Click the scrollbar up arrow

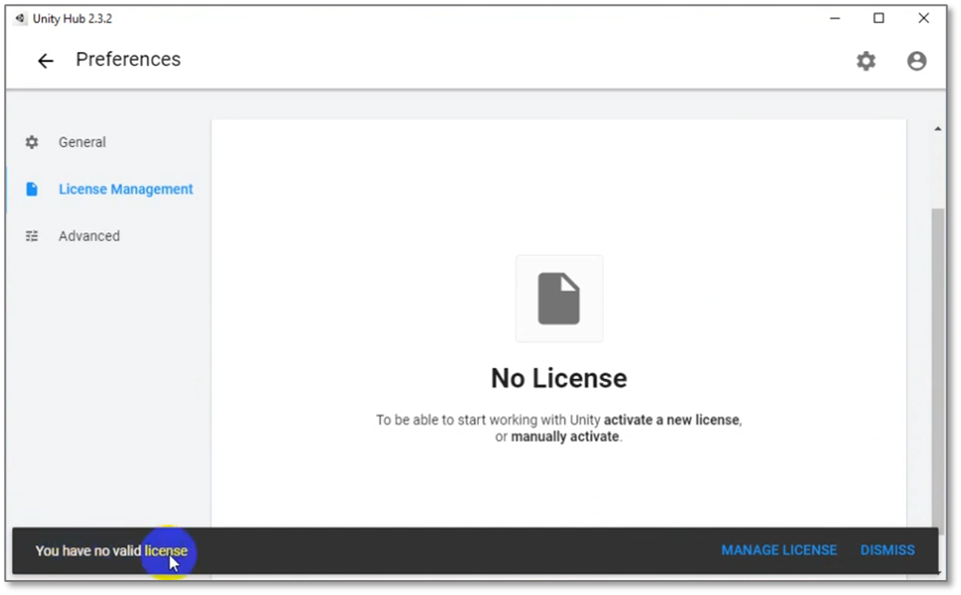point(938,129)
